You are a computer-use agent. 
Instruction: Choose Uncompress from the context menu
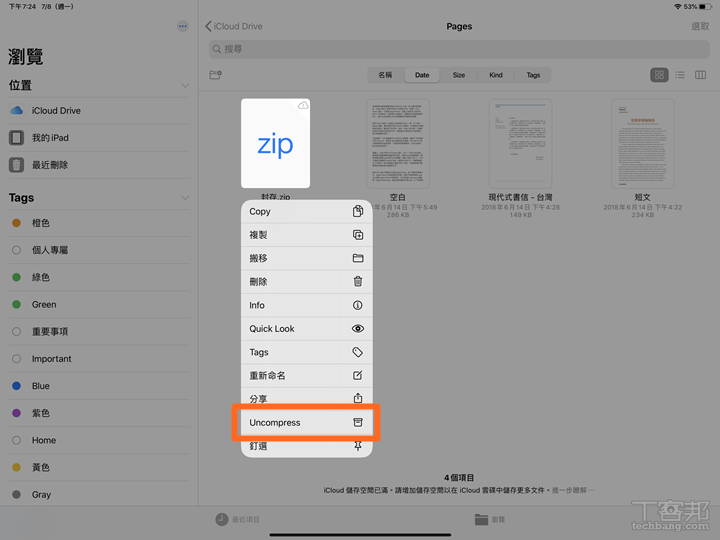click(x=307, y=422)
